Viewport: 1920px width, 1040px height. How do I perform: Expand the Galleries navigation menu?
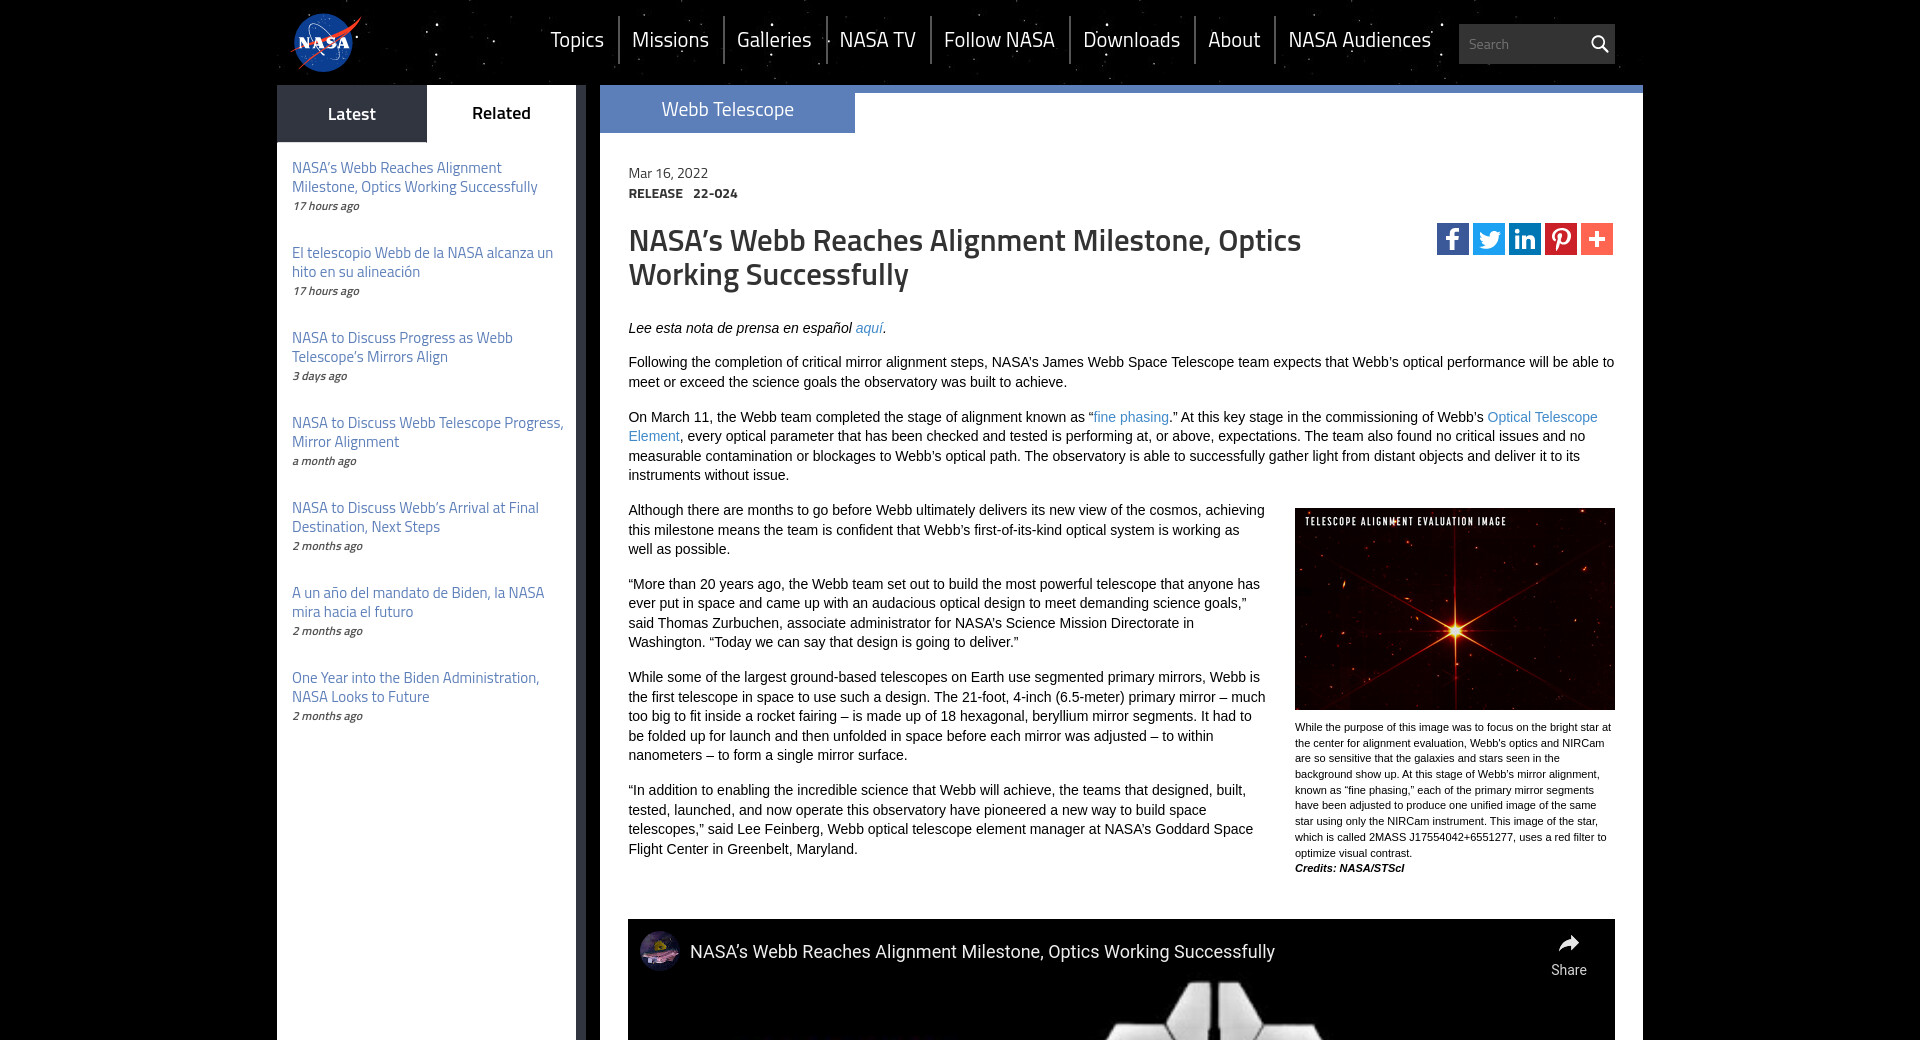pos(773,40)
